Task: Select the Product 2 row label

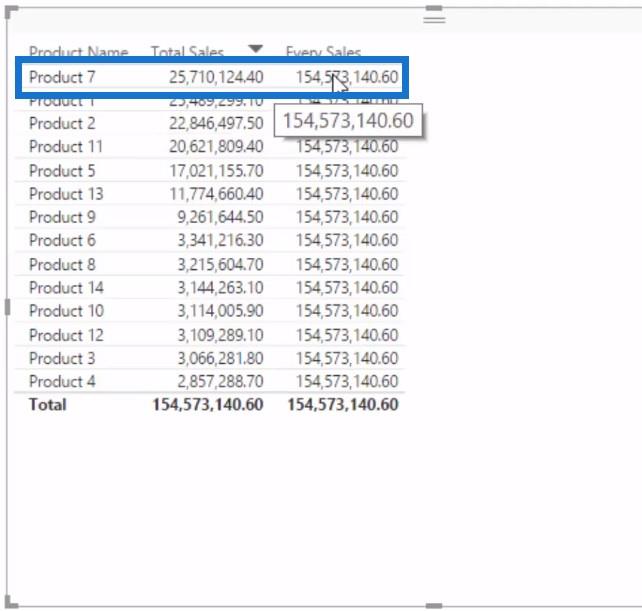Action: [62, 123]
